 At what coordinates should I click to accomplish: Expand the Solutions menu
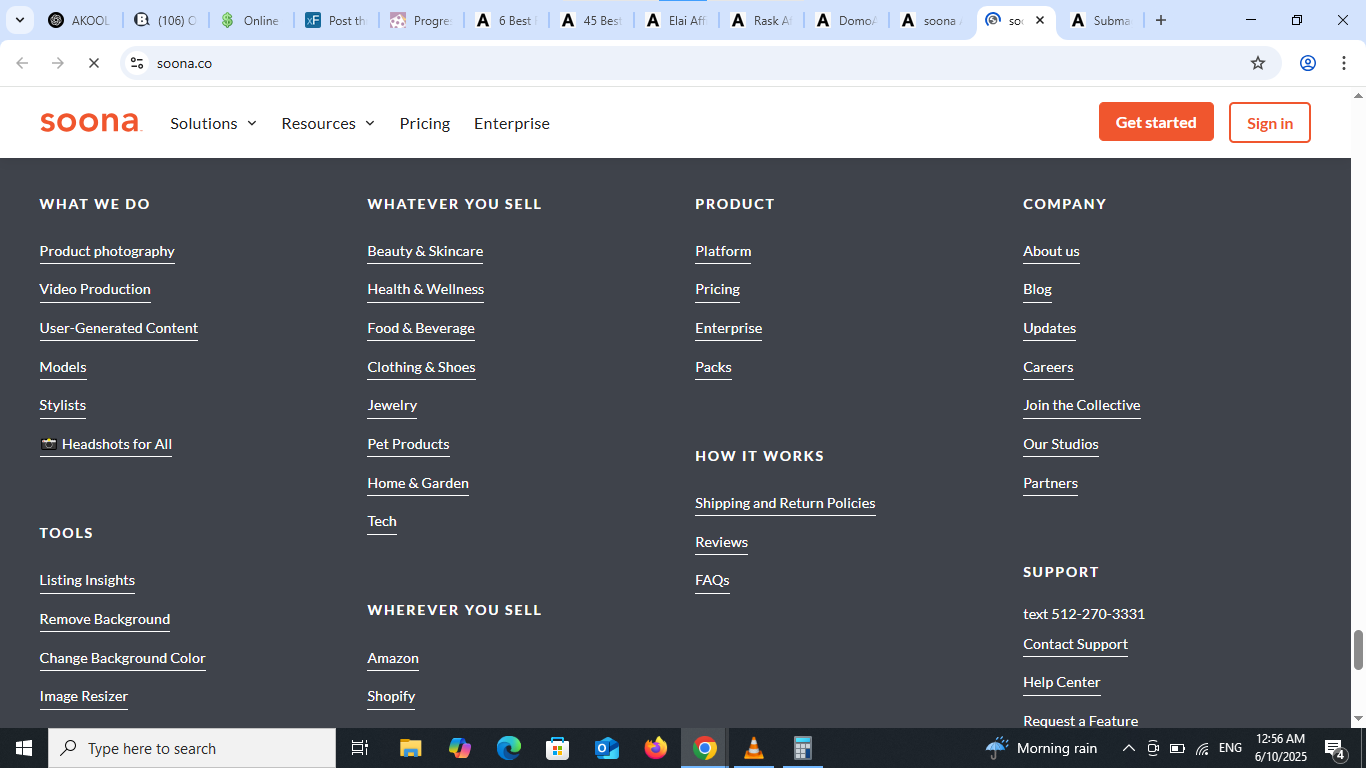(x=213, y=123)
